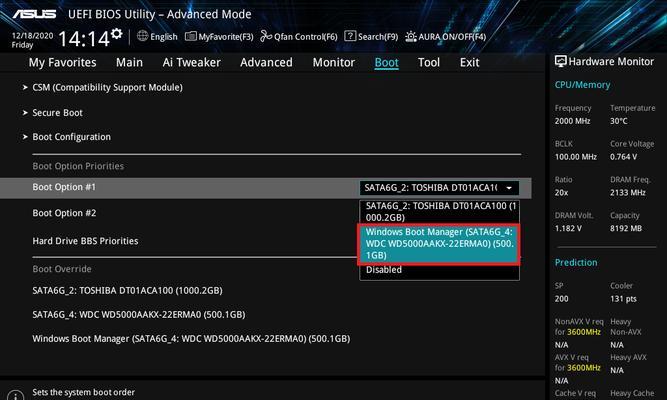Select the Boot Option #2 row
Image resolution: width=667 pixels, height=400 pixels.
click(64, 213)
